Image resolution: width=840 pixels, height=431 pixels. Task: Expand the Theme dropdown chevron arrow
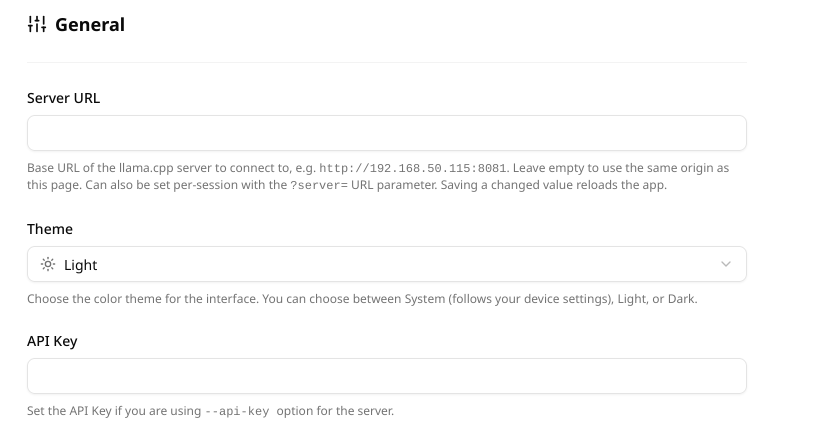point(725,264)
